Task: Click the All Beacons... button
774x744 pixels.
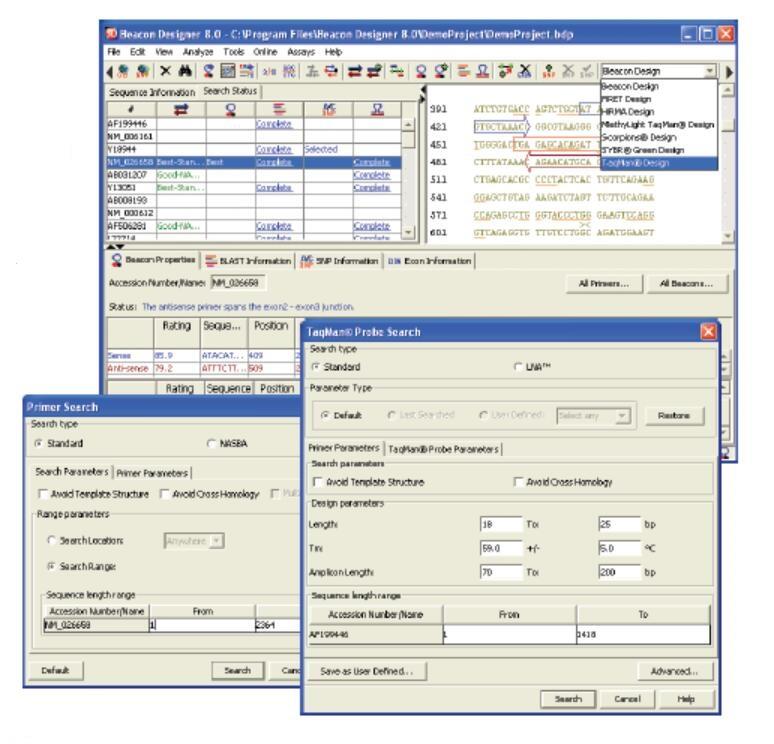Action: pos(687,283)
